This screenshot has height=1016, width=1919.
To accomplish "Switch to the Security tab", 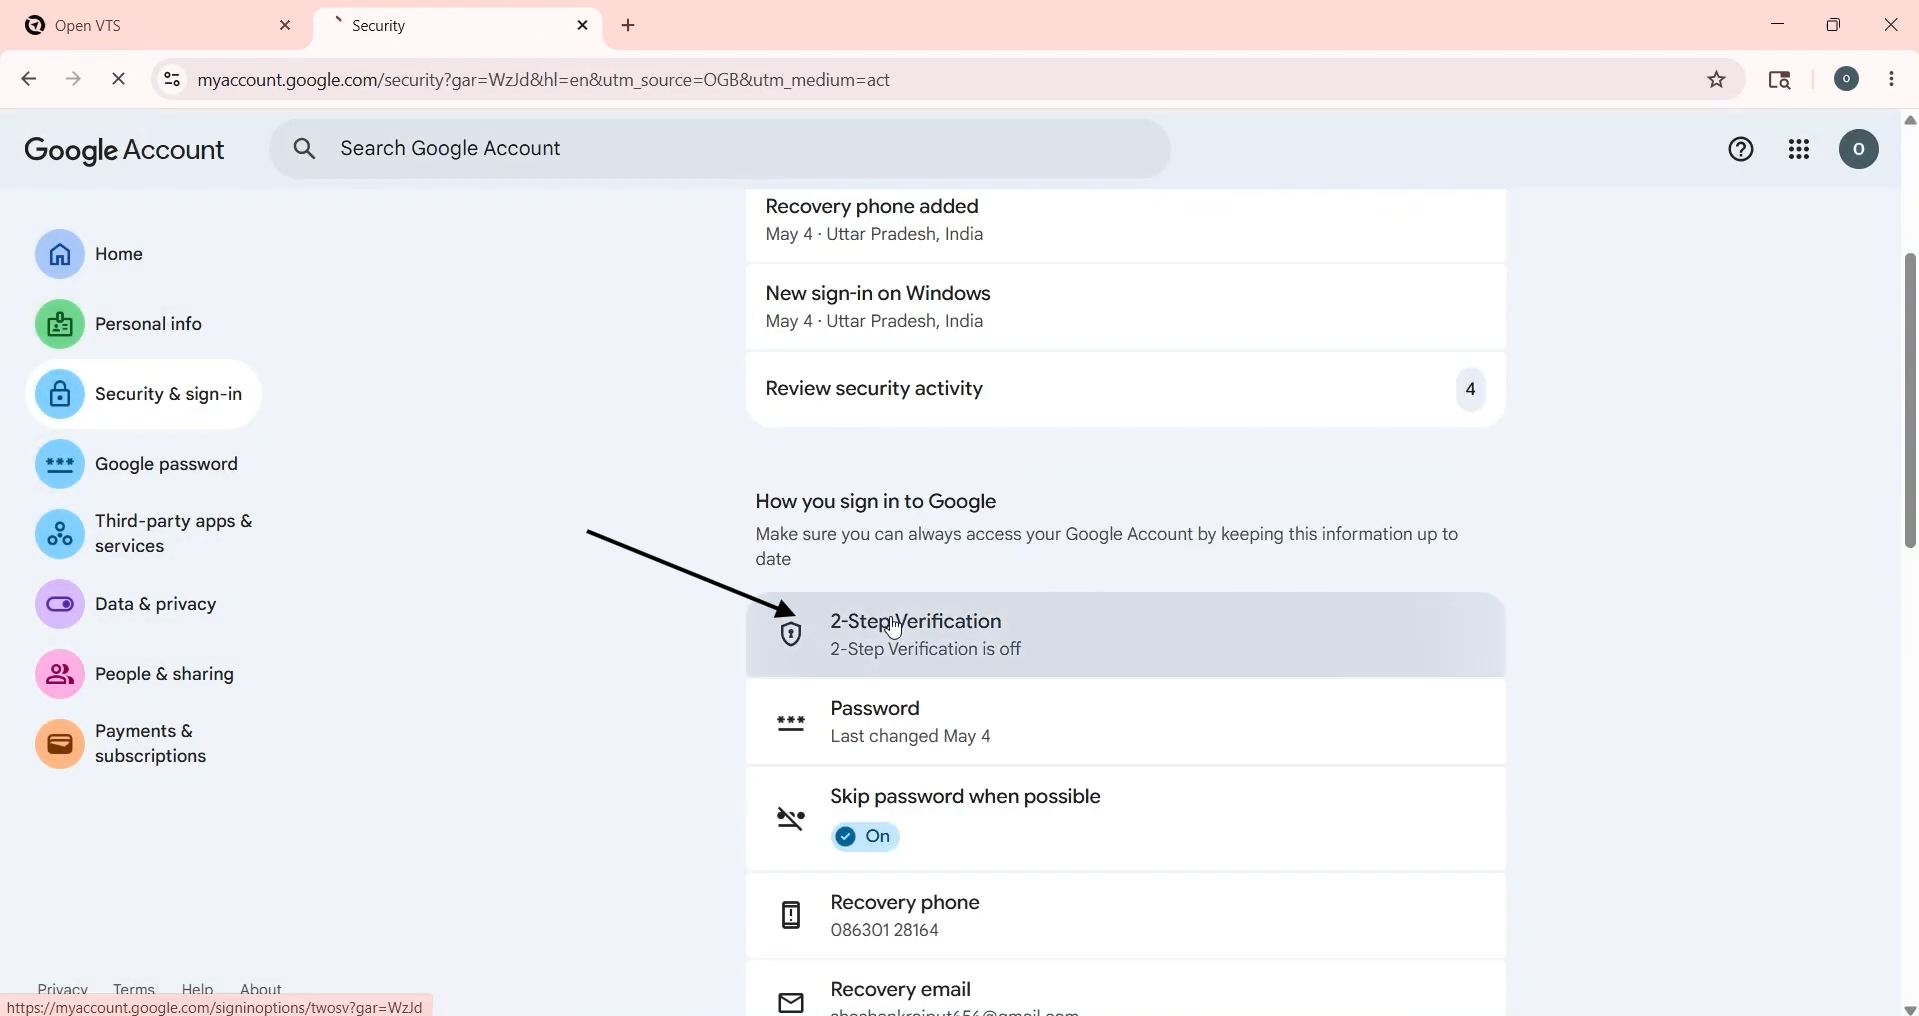I will click(x=457, y=26).
